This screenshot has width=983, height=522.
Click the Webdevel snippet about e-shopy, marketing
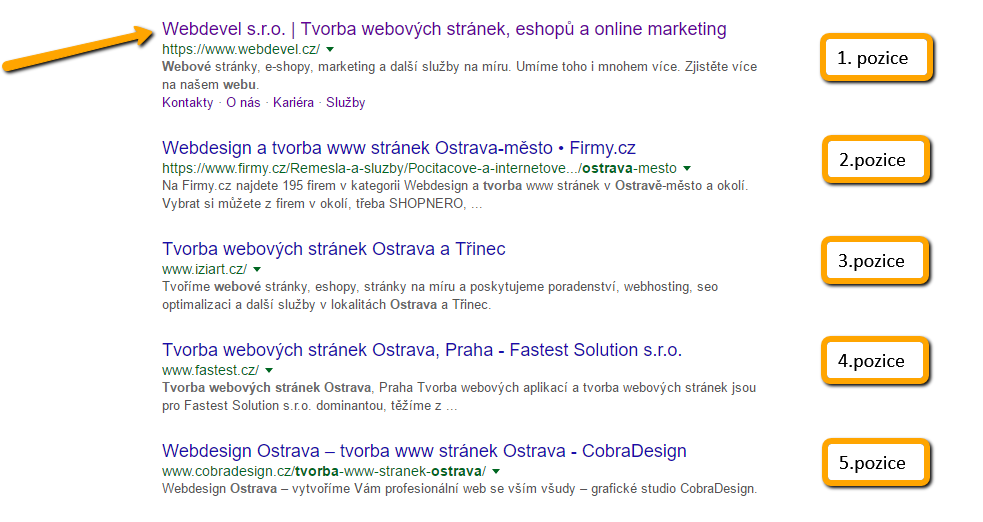(x=460, y=75)
